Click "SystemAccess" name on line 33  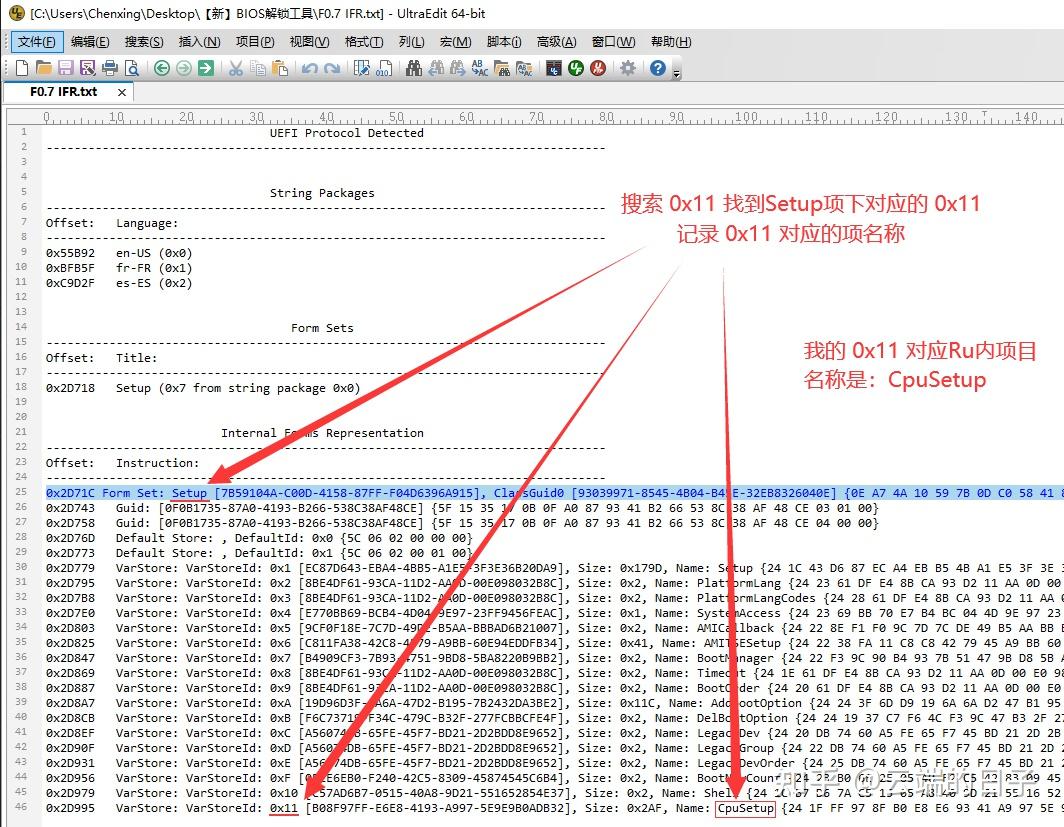[739, 613]
